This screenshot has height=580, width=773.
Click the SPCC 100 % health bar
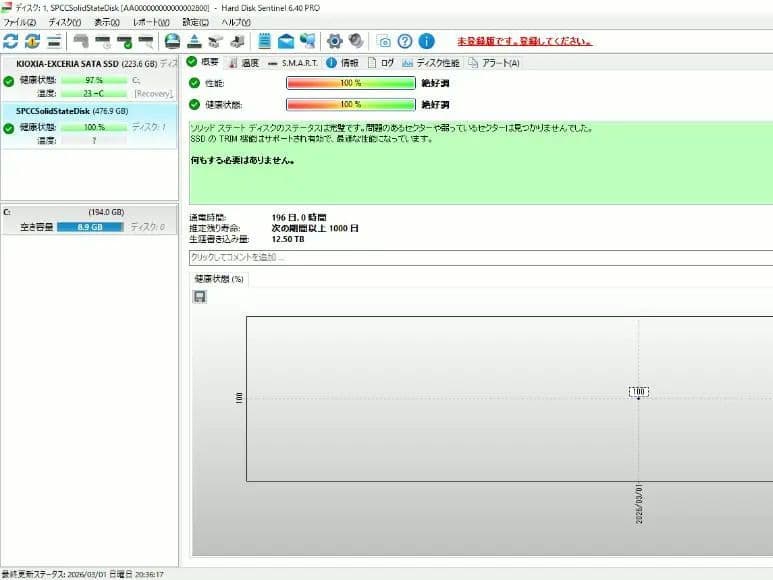click(94, 127)
